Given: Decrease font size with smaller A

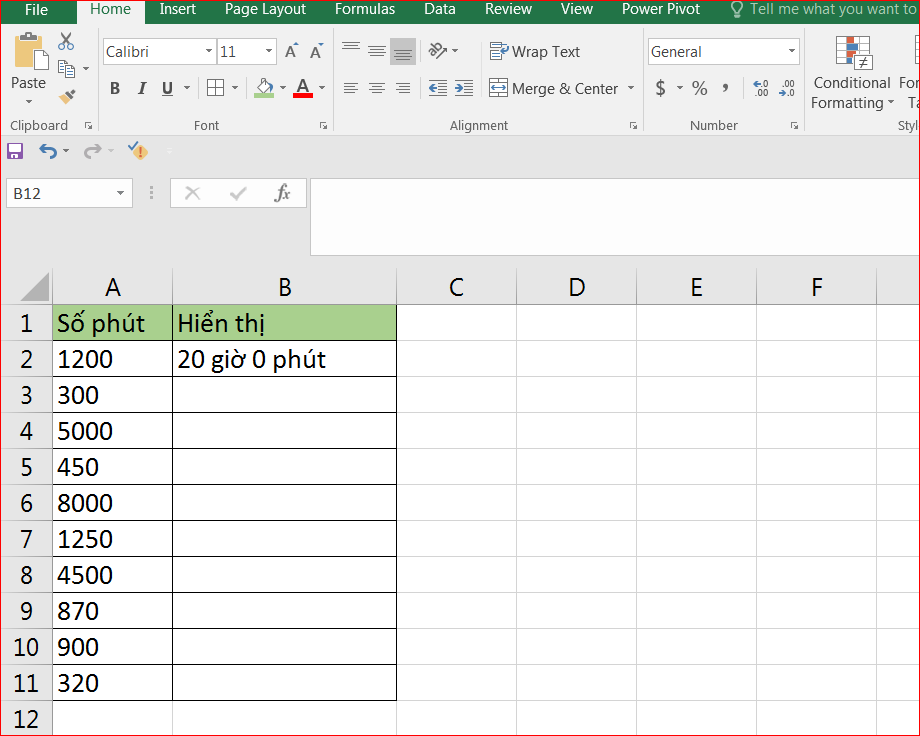Looking at the screenshot, I should (x=316, y=52).
